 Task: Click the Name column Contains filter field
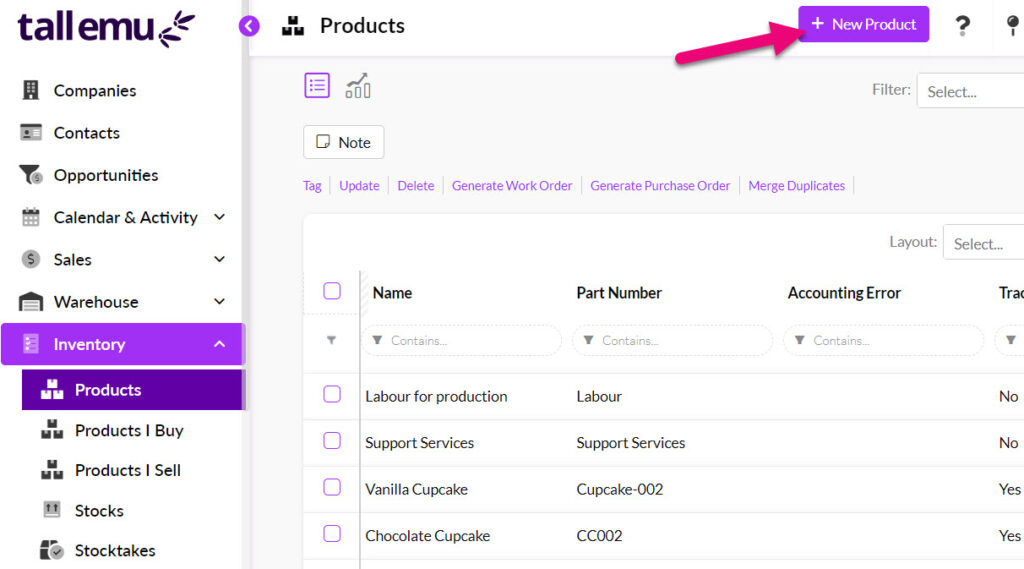462,340
